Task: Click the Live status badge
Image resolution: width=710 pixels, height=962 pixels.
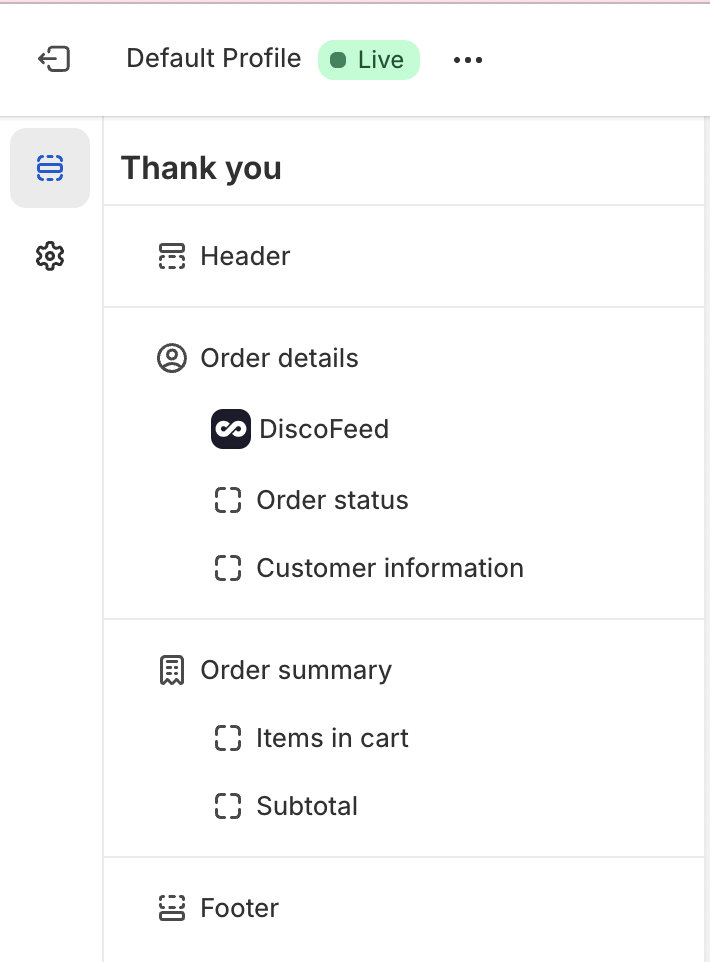Action: tap(368, 60)
